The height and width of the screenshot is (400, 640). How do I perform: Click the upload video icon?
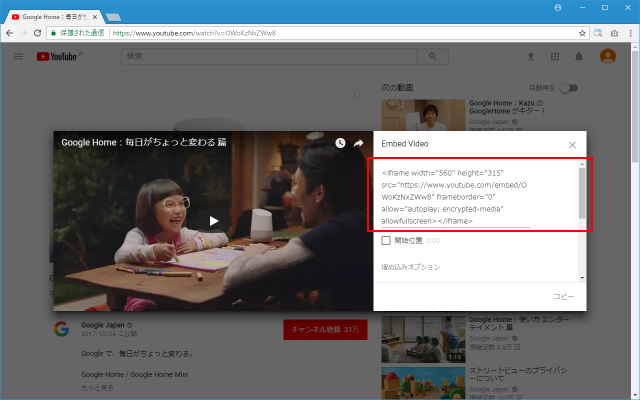(531, 56)
